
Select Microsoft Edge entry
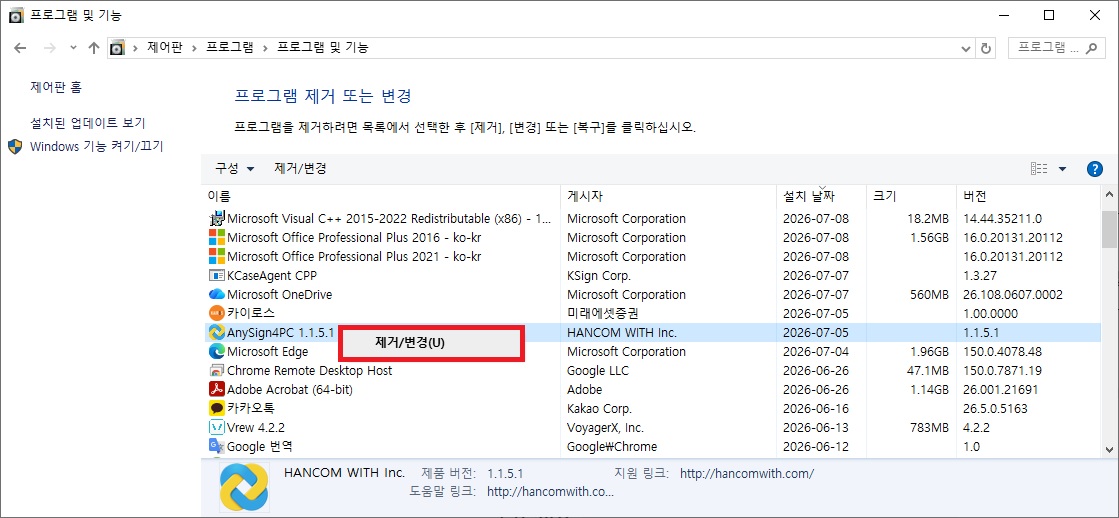[x=652, y=352]
